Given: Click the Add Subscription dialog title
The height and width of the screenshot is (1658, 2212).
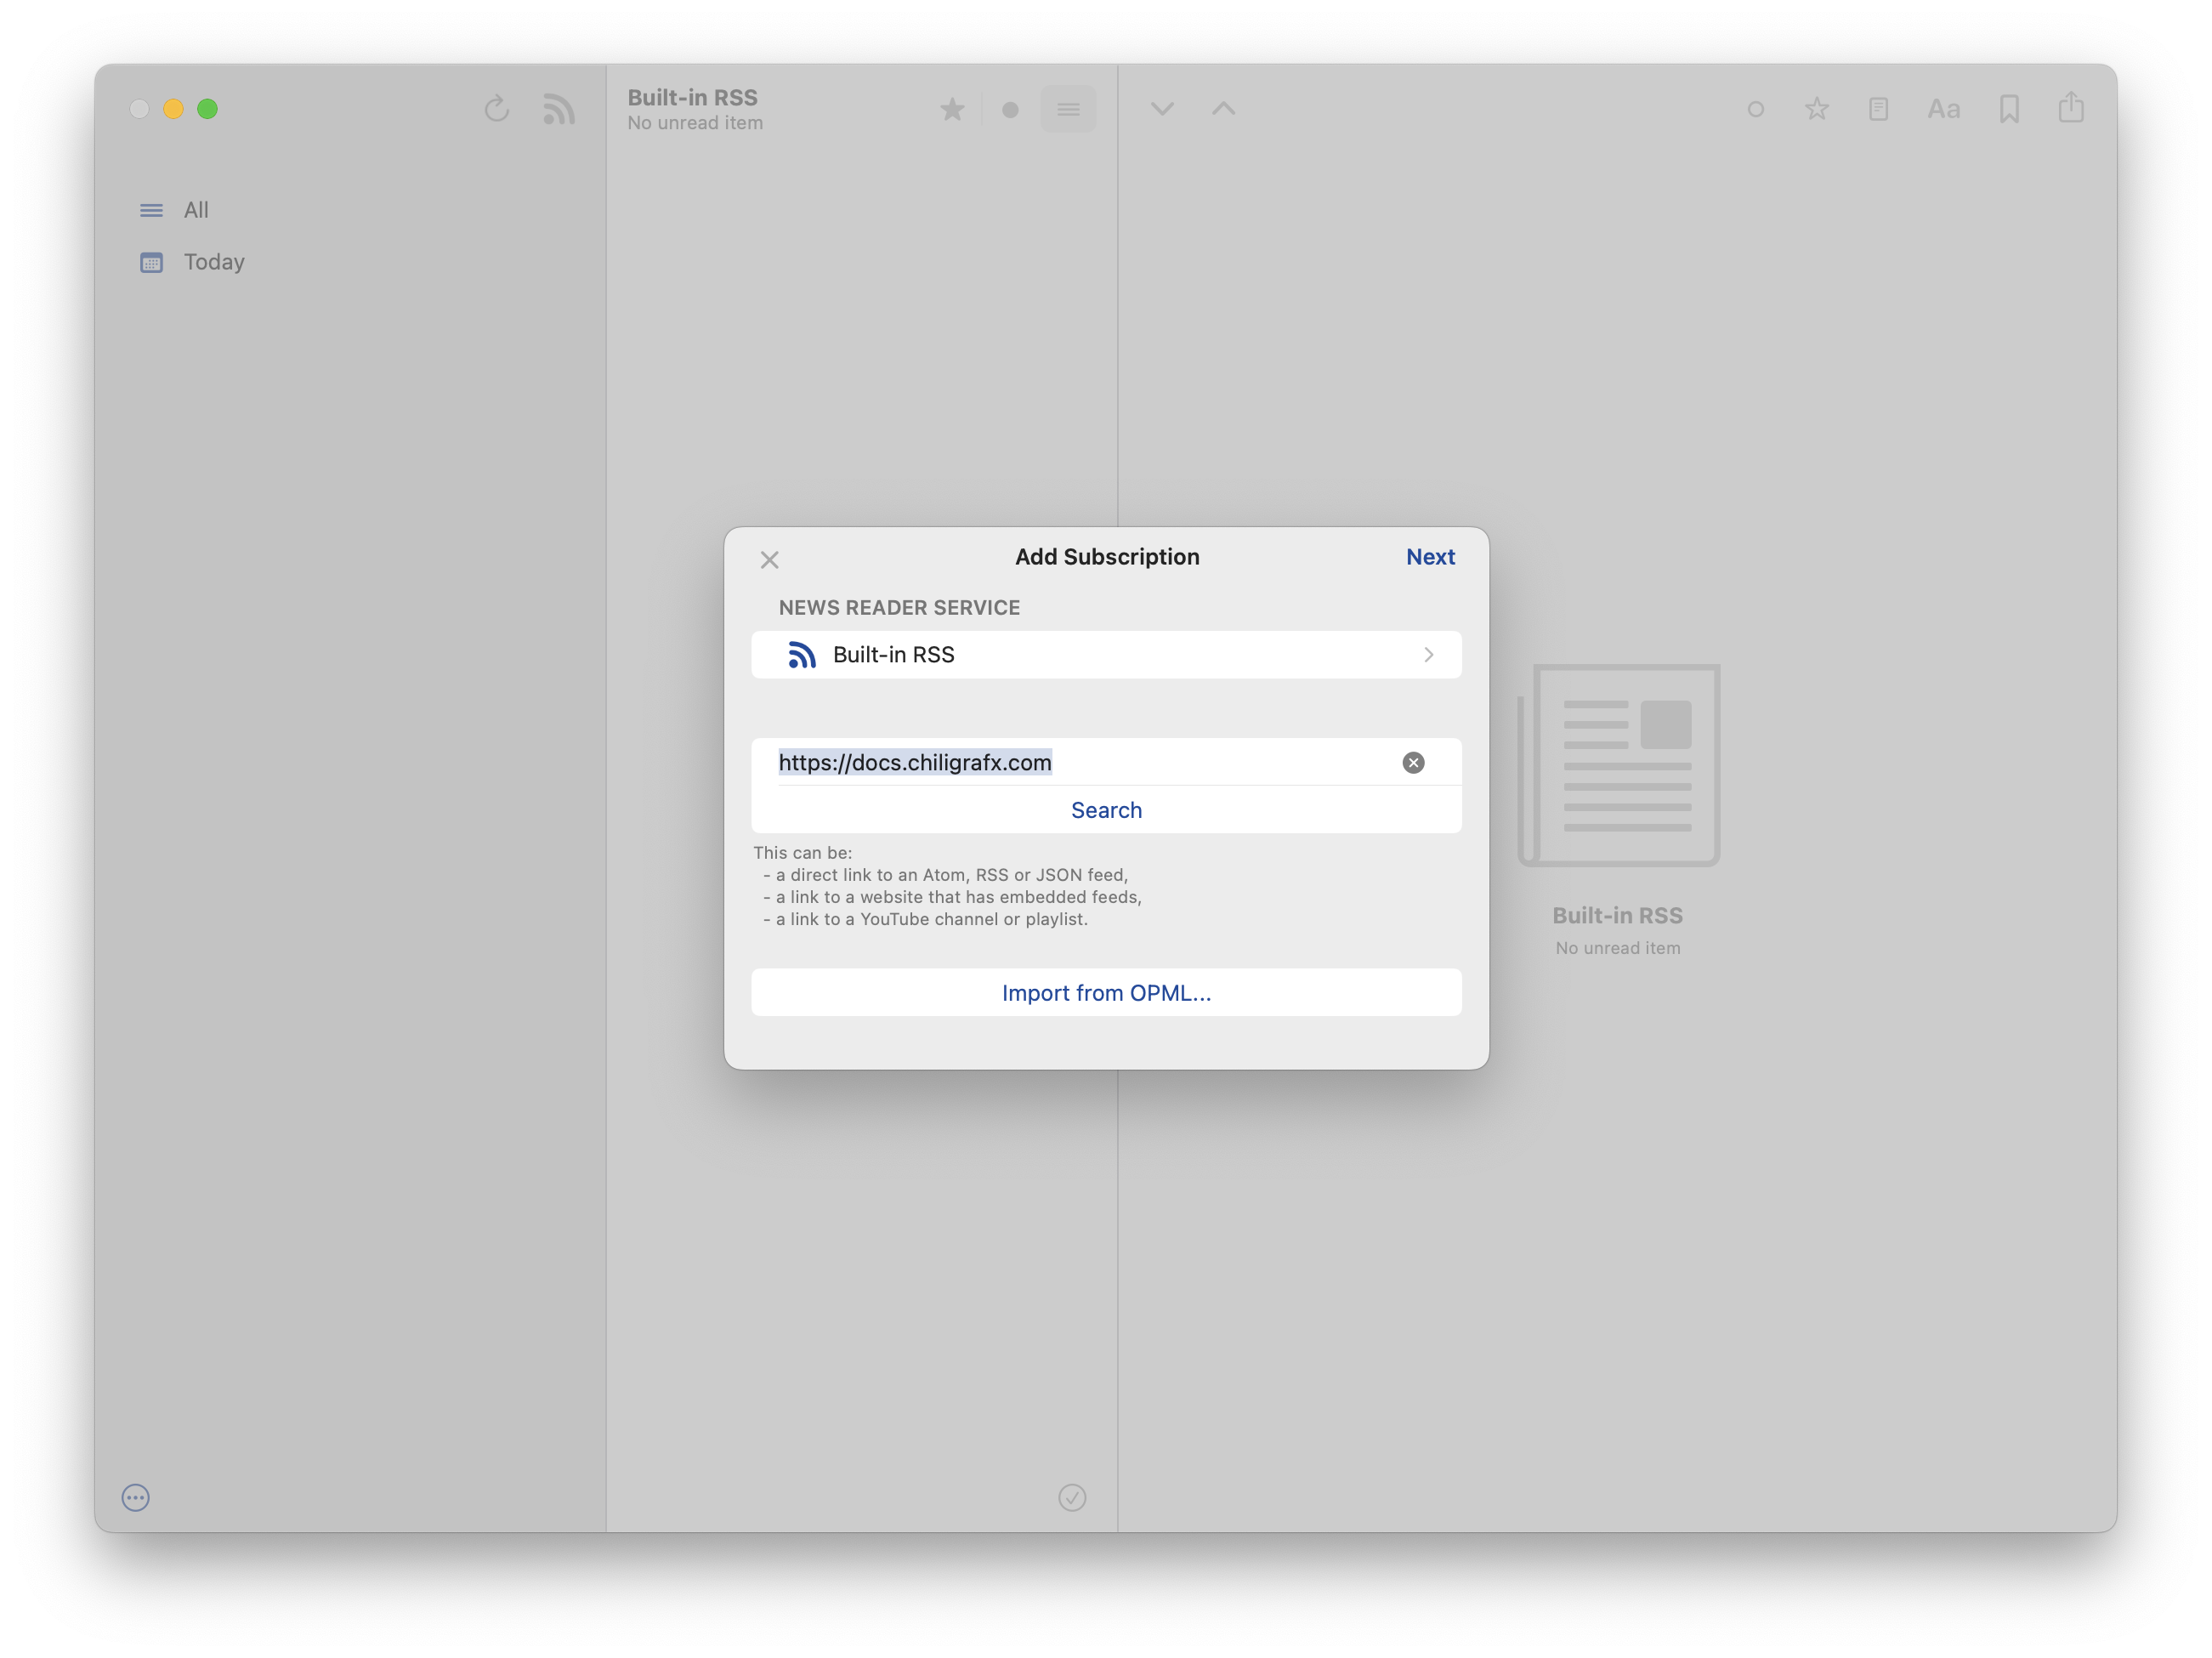Looking at the screenshot, I should (1107, 557).
